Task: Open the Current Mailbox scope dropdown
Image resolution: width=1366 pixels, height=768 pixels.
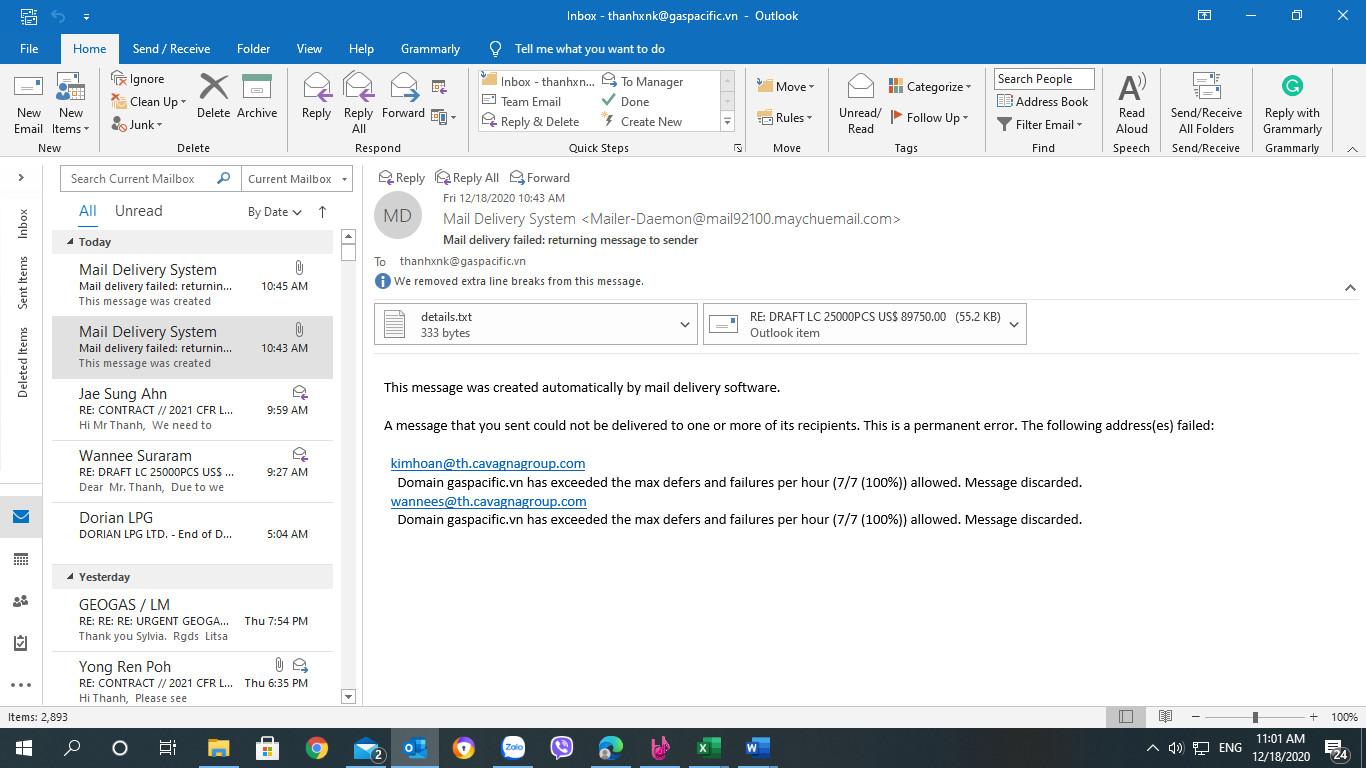Action: (297, 179)
